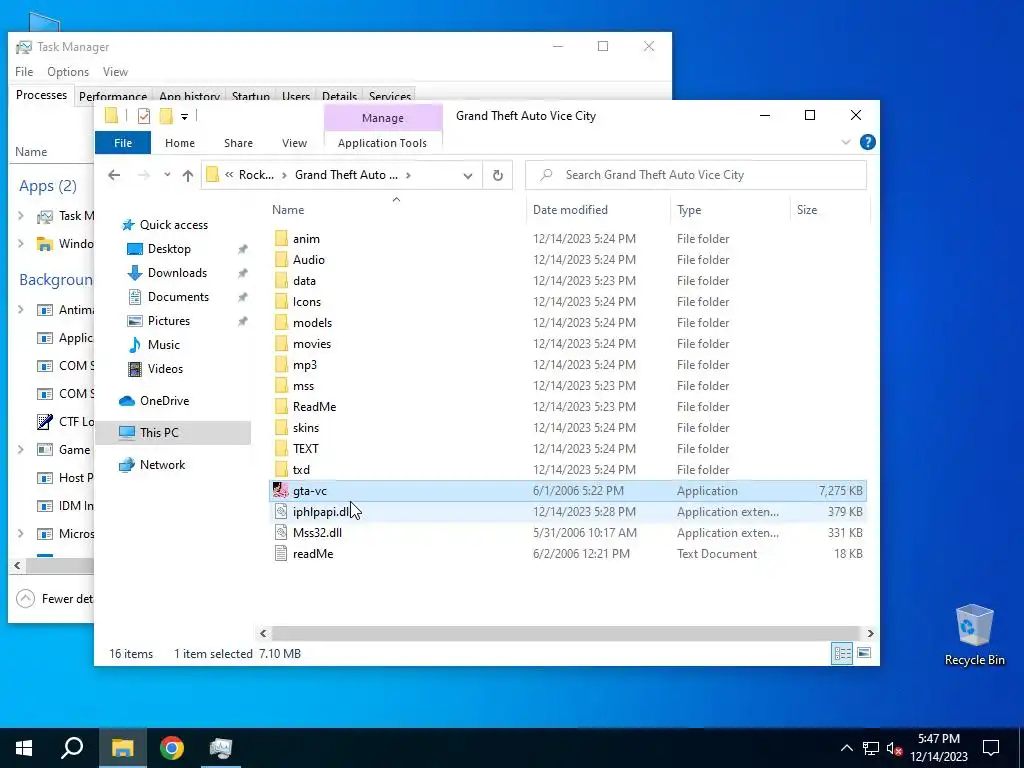Expand the ribbon with the chevron
Screen dimensions: 1024x768
click(846, 142)
